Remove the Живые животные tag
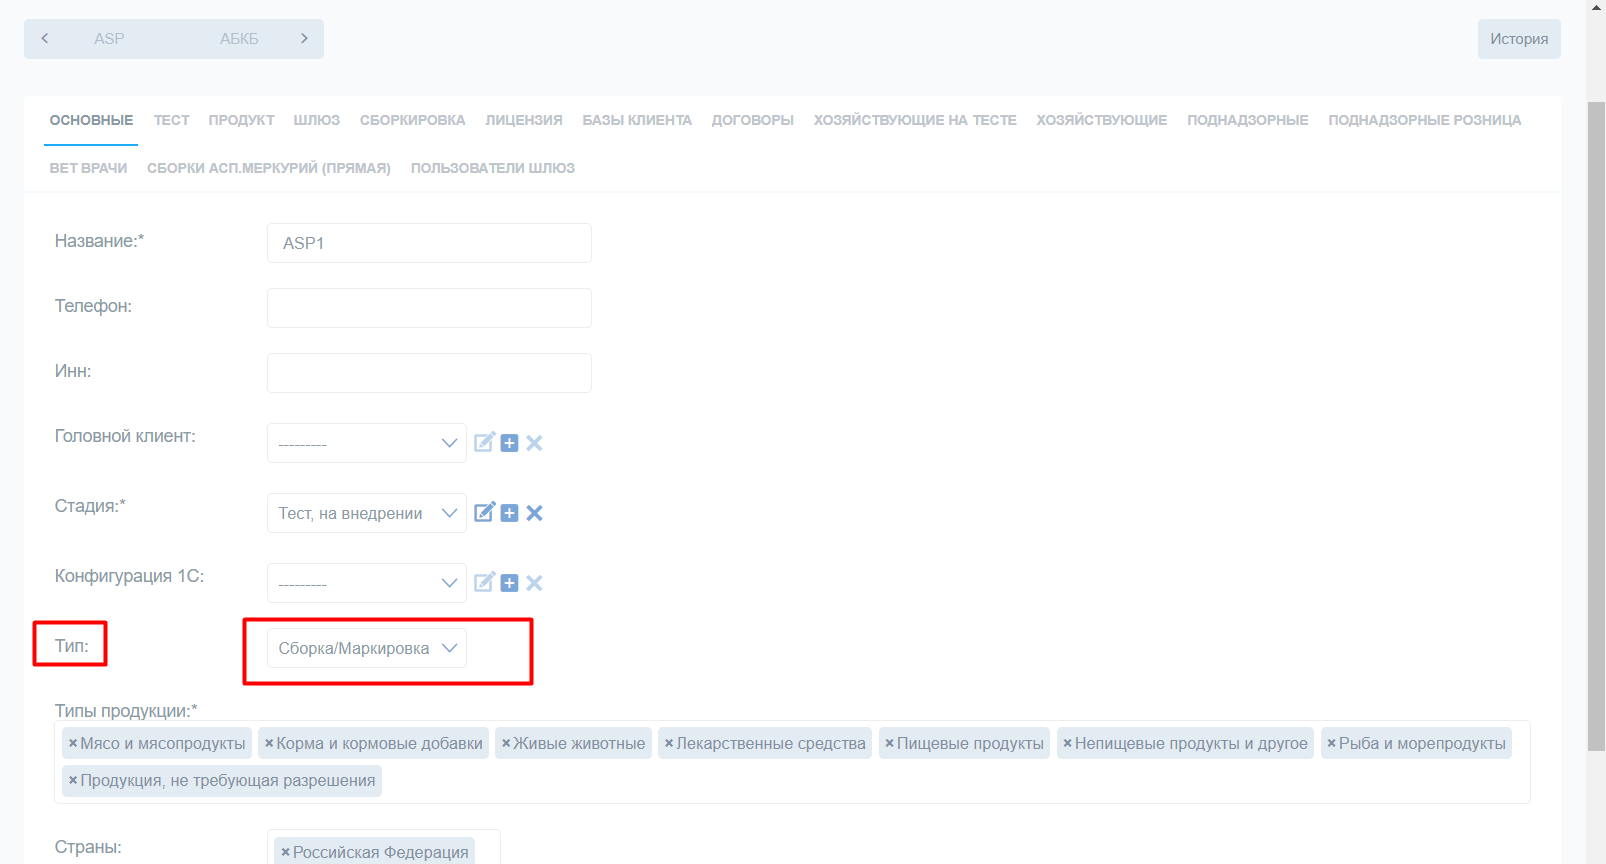The height and width of the screenshot is (864, 1606). coord(506,743)
